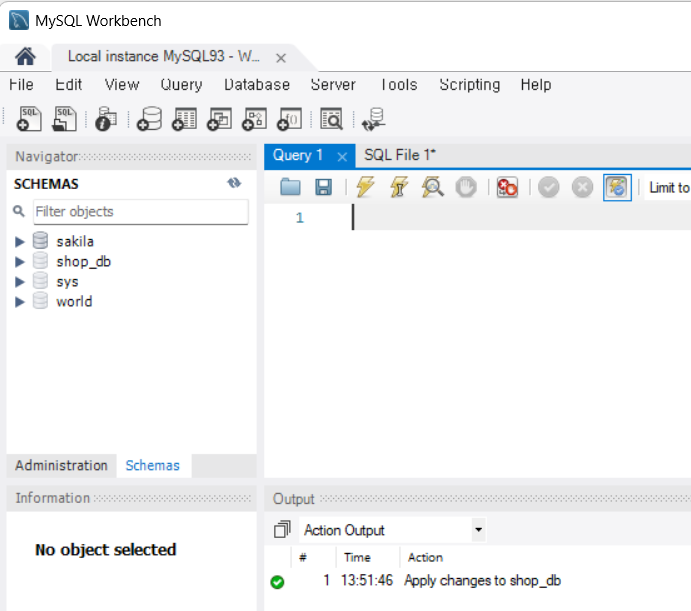
Task: Click the 13:51:46 time cell
Action: click(367, 581)
